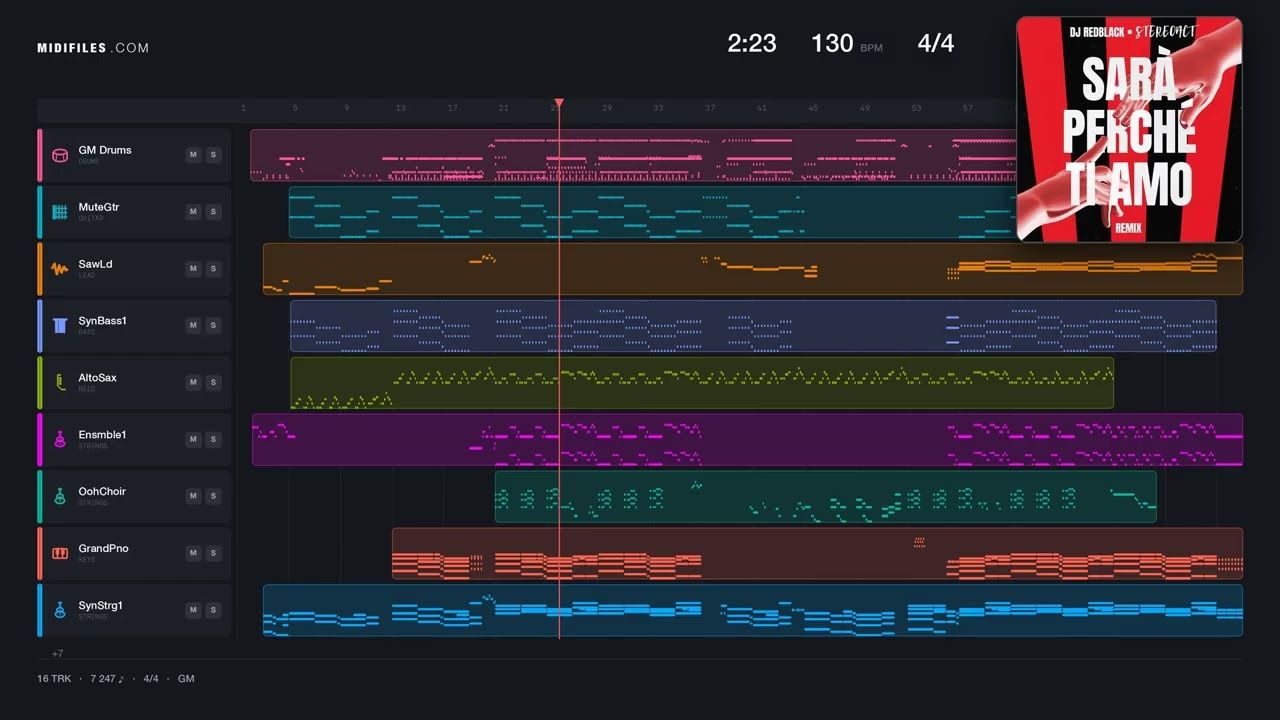Solo the SynStrg1 track
Screen dimensions: 1280x720
(212, 611)
